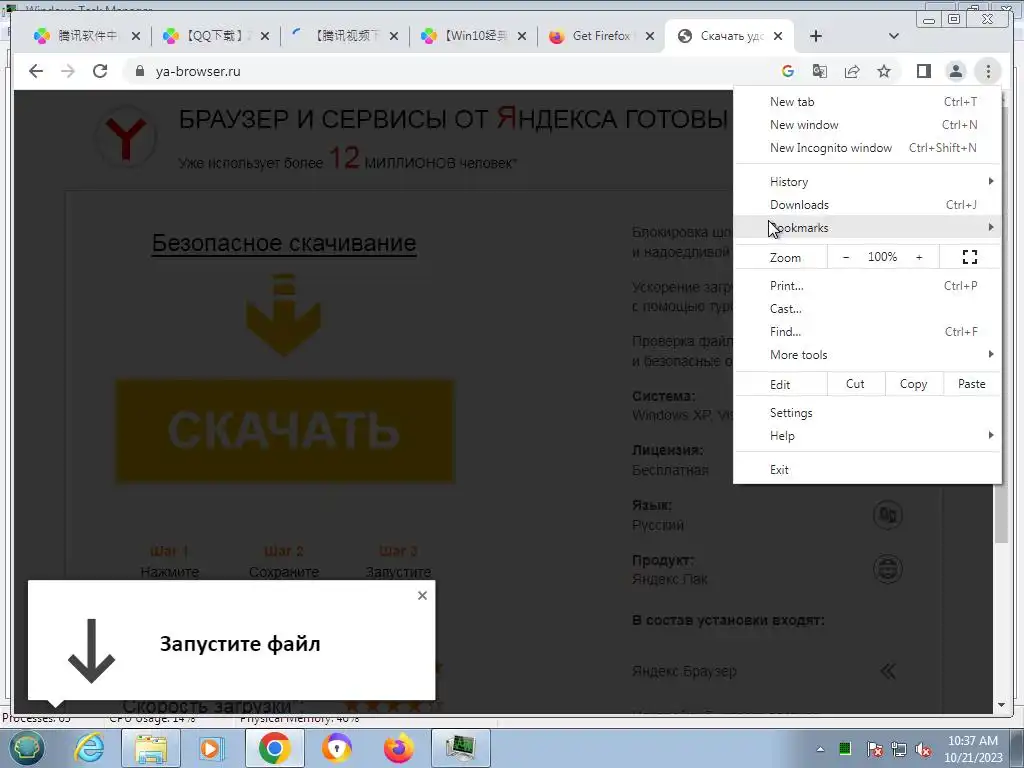Close the Запустите файл popup
The image size is (1024, 768).
pos(422,595)
